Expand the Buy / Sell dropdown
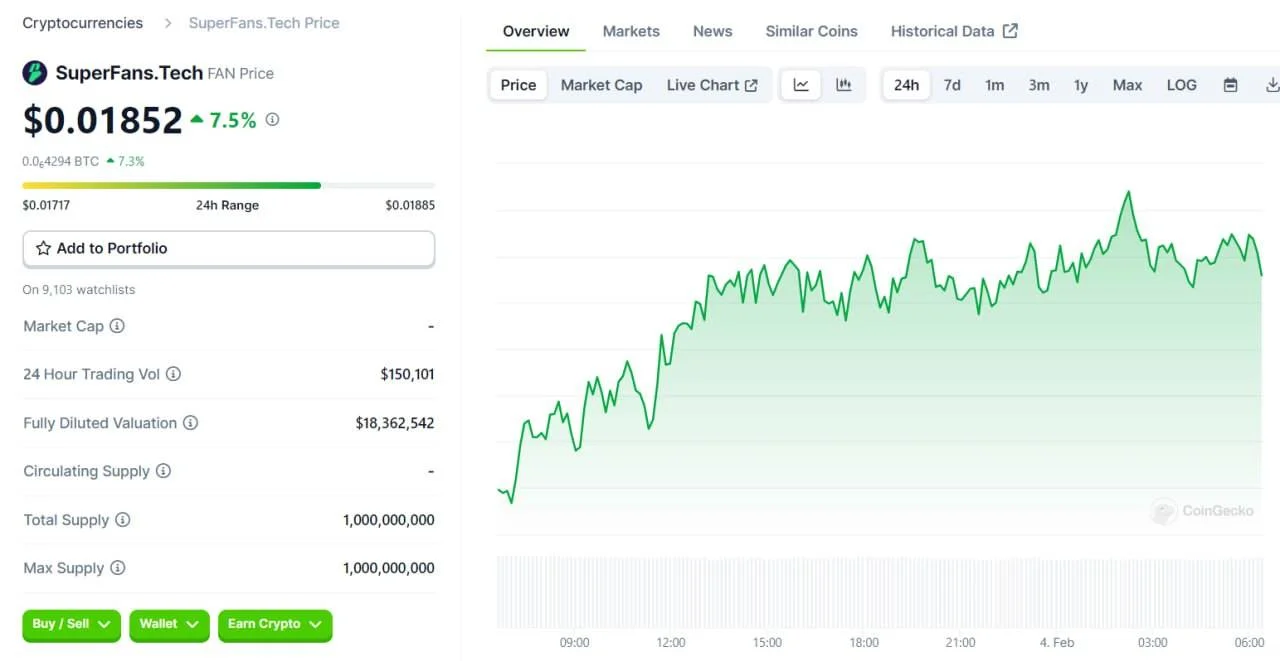1280x661 pixels. (71, 624)
